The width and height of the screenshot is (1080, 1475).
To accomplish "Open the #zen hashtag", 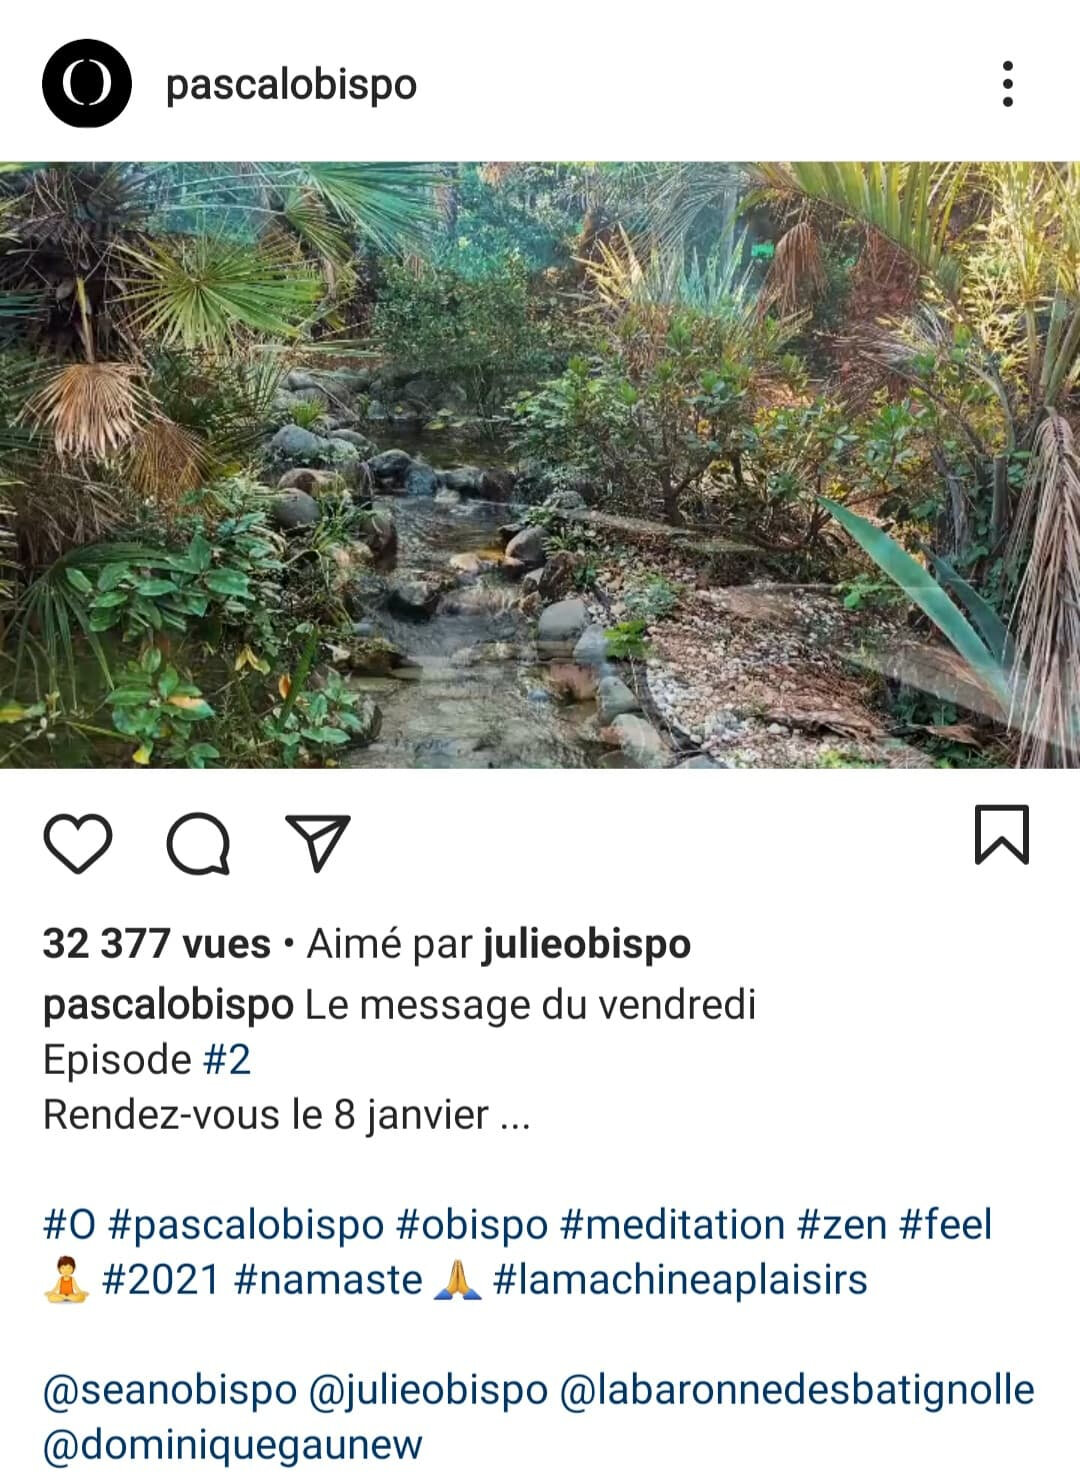I will click(842, 1225).
